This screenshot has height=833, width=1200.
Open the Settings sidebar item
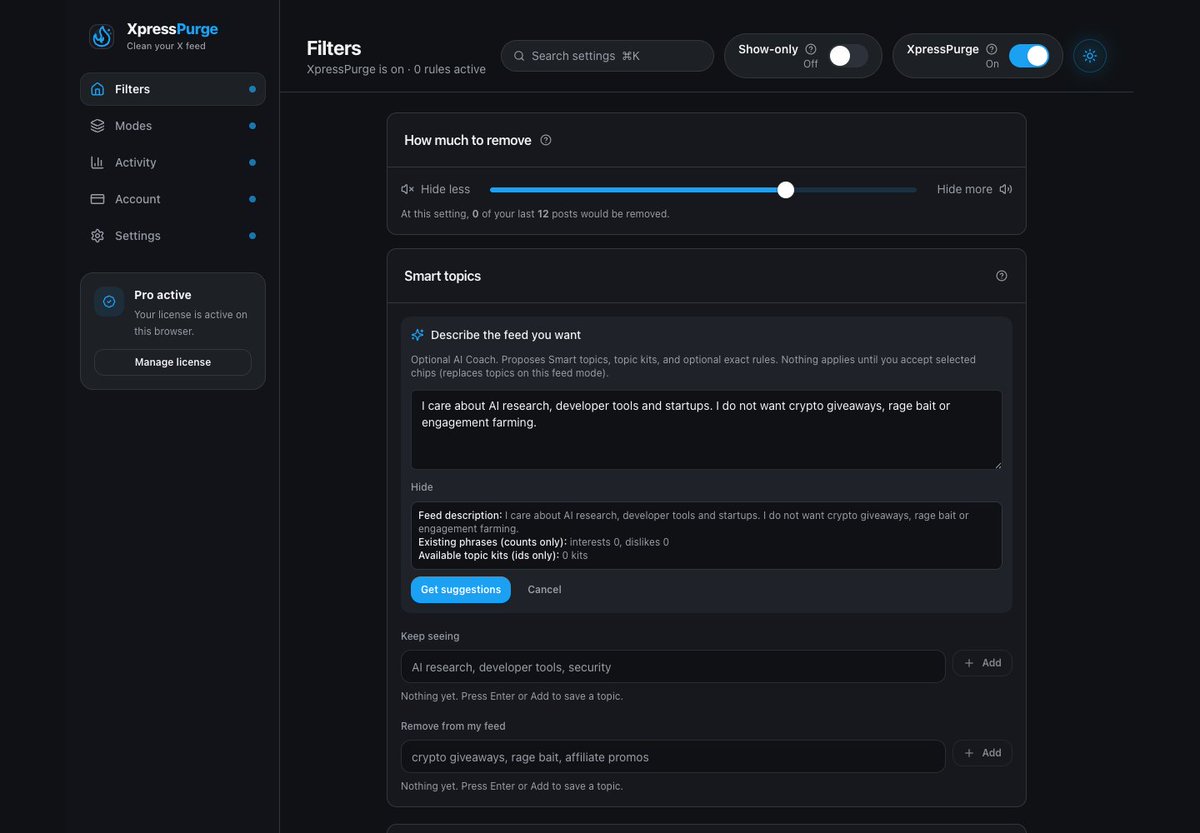click(173, 236)
